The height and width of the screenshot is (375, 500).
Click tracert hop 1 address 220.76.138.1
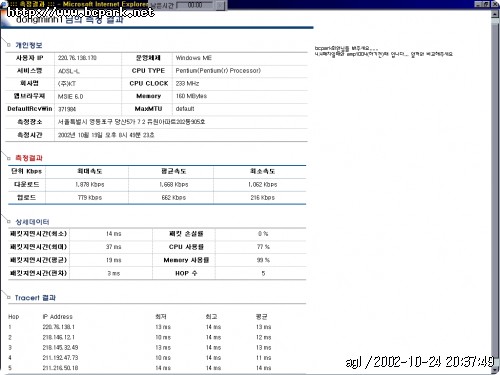click(x=59, y=327)
